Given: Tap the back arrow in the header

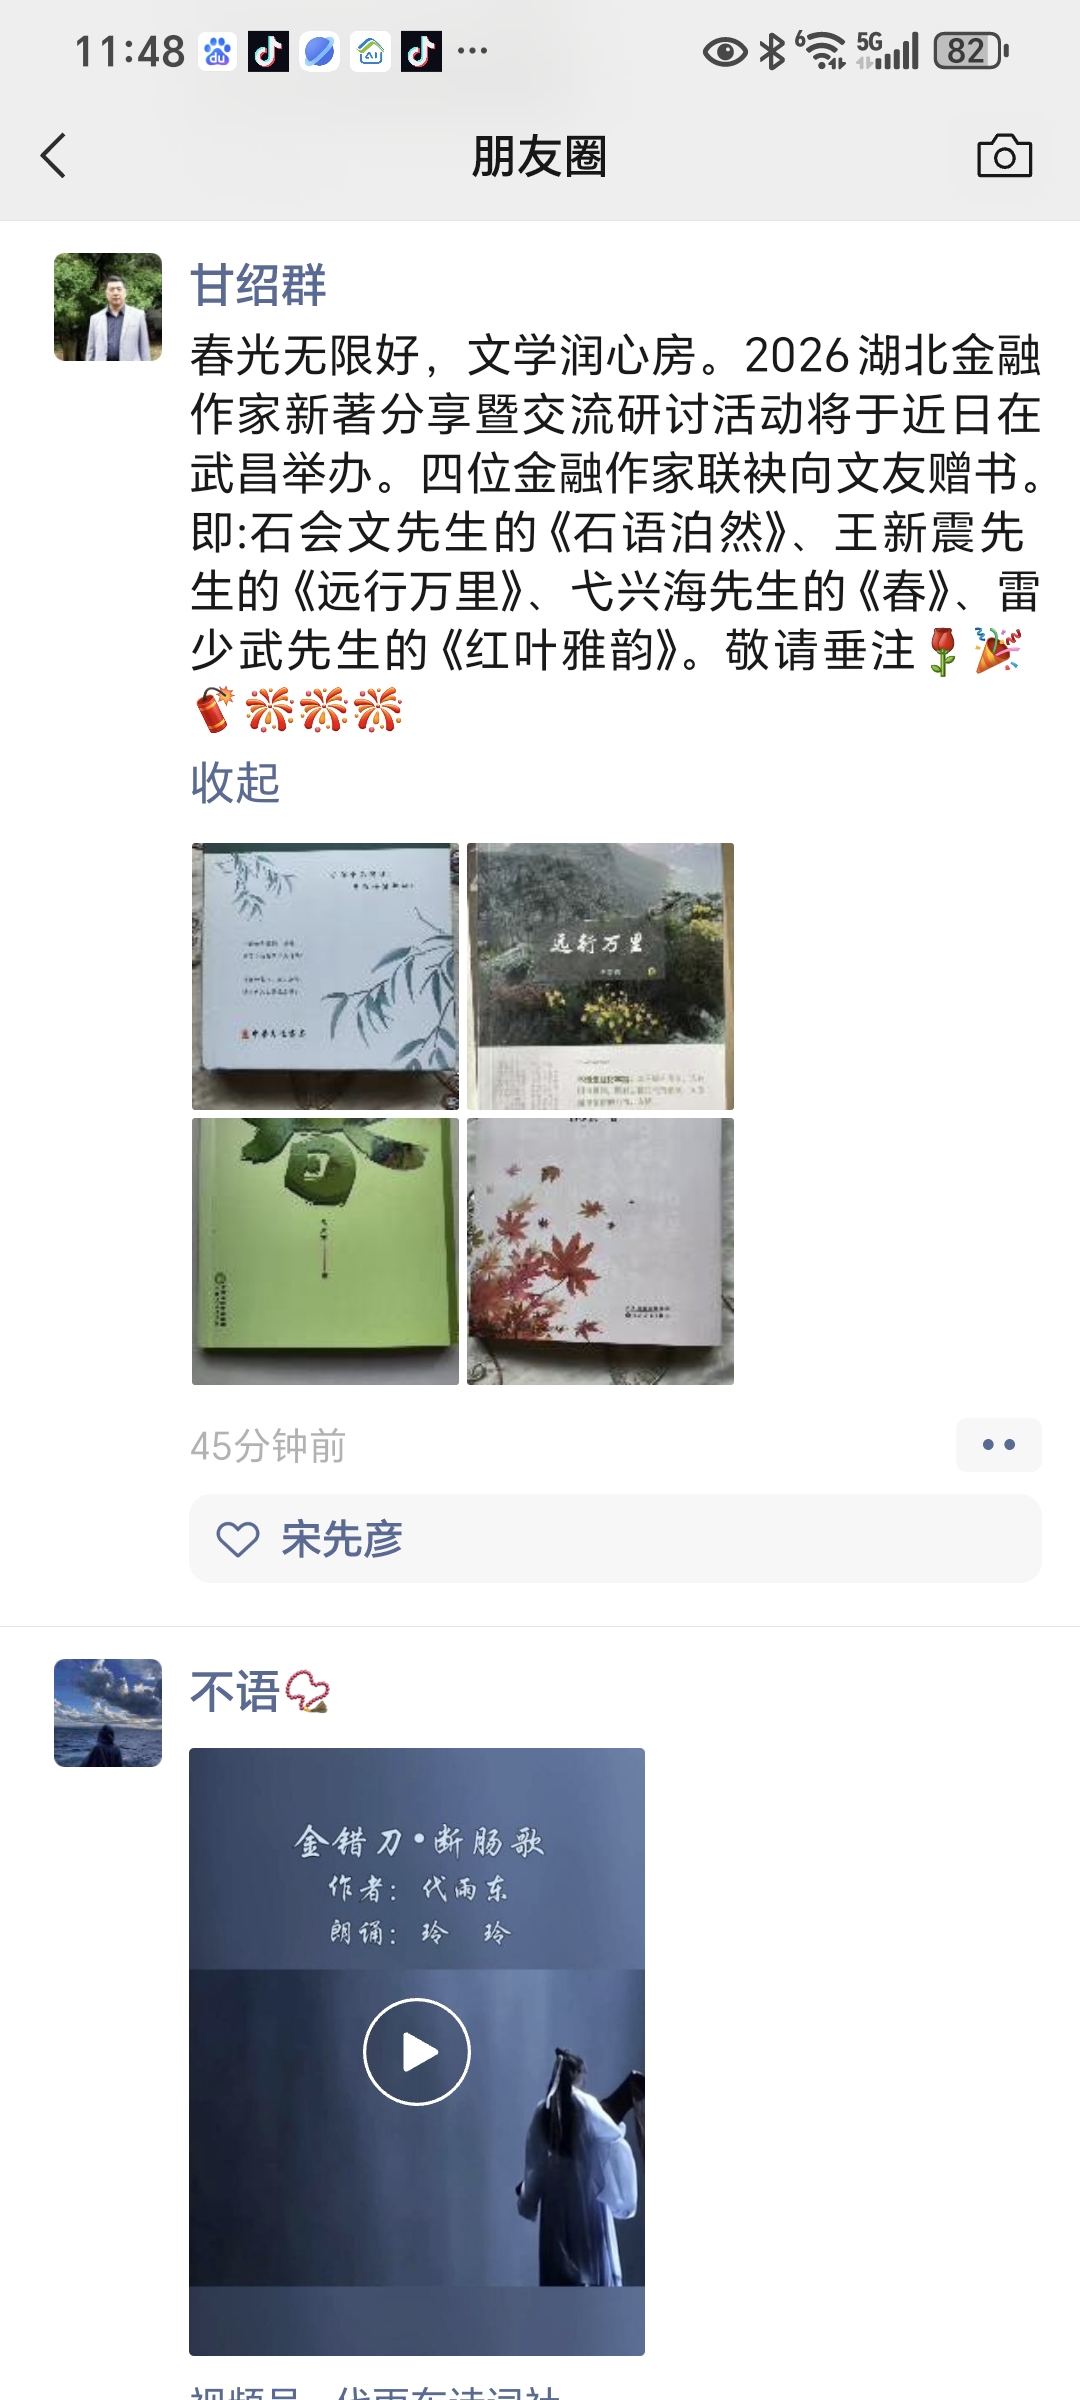Looking at the screenshot, I should (x=54, y=156).
